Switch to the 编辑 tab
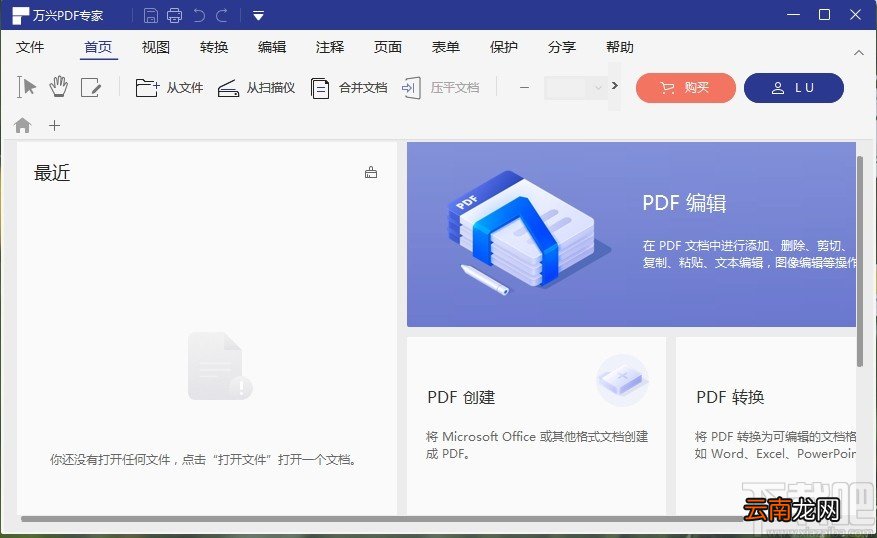 272,47
